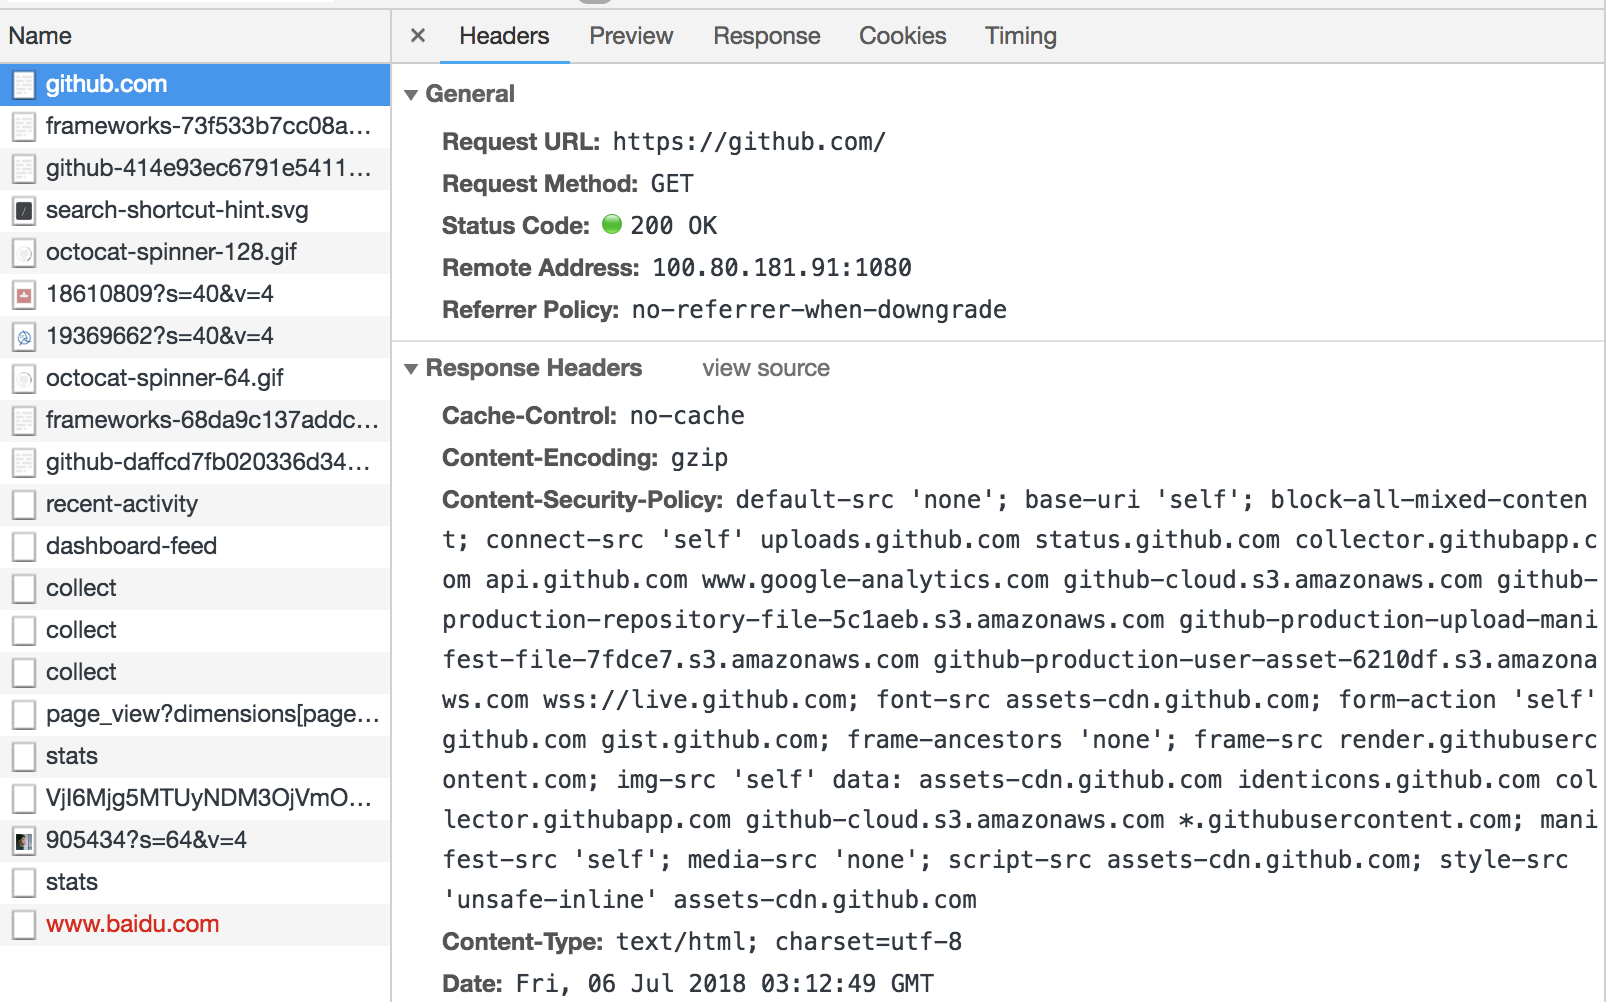The height and width of the screenshot is (1002, 1608).
Task: Click the view source link
Action: pyautogui.click(x=766, y=368)
